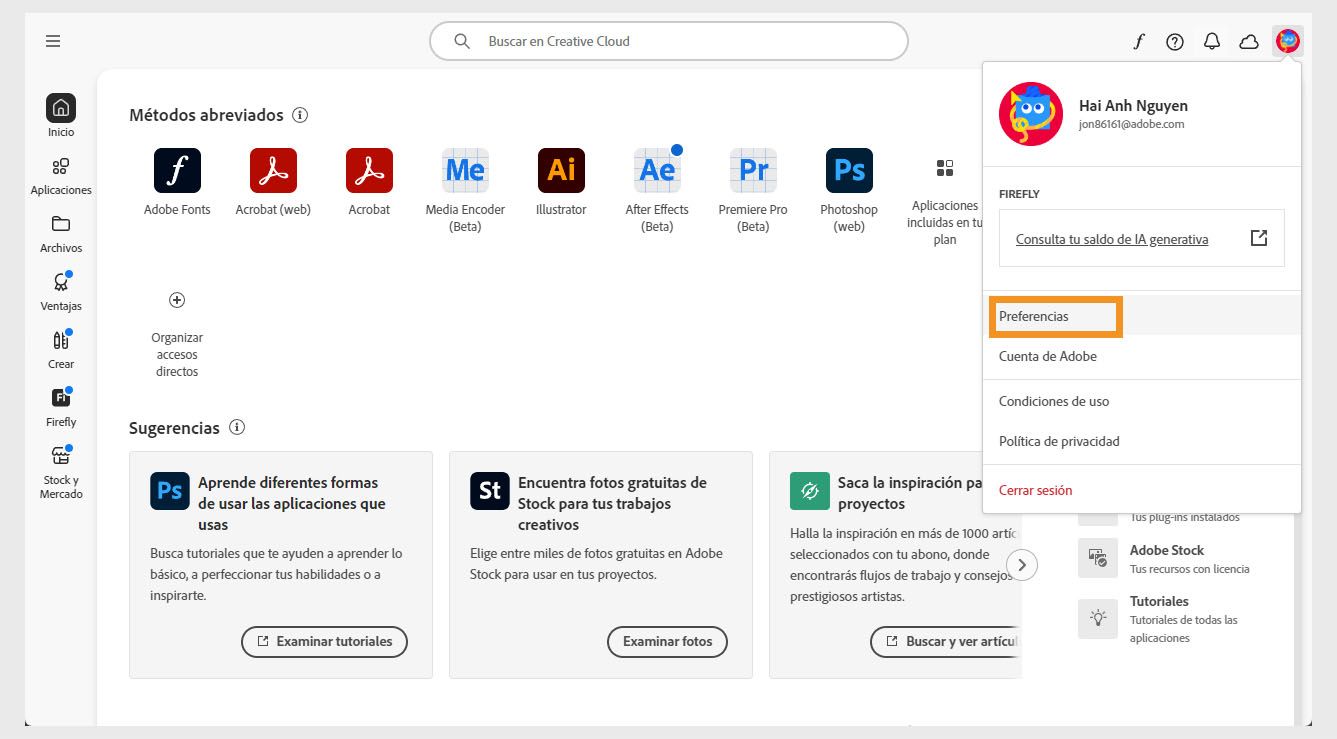1337x739 pixels.
Task: Click the Ps icon on tutorials card
Action: coord(170,491)
